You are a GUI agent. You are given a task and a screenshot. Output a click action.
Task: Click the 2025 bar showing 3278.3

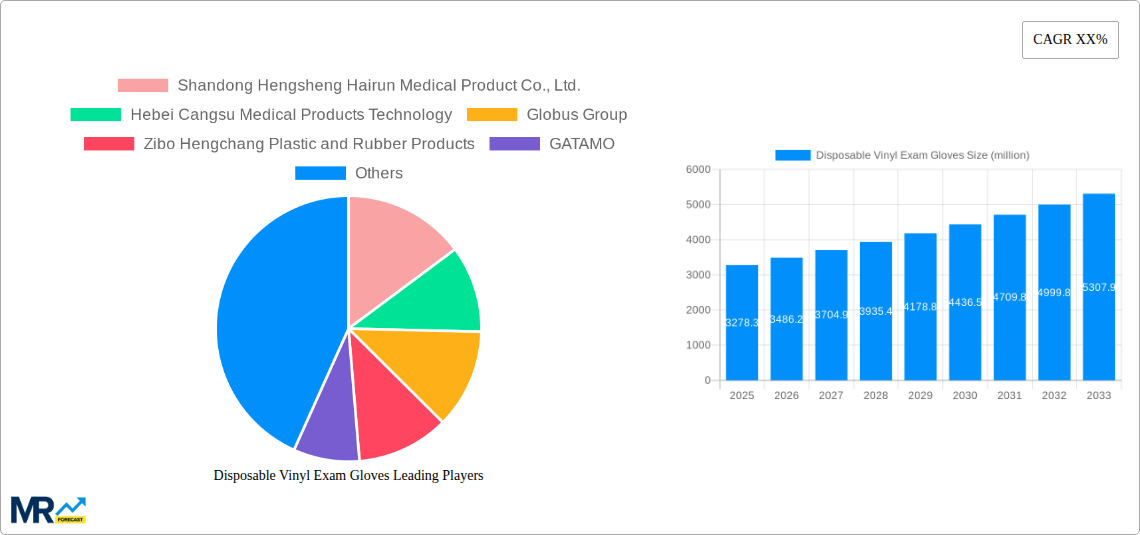(x=742, y=323)
